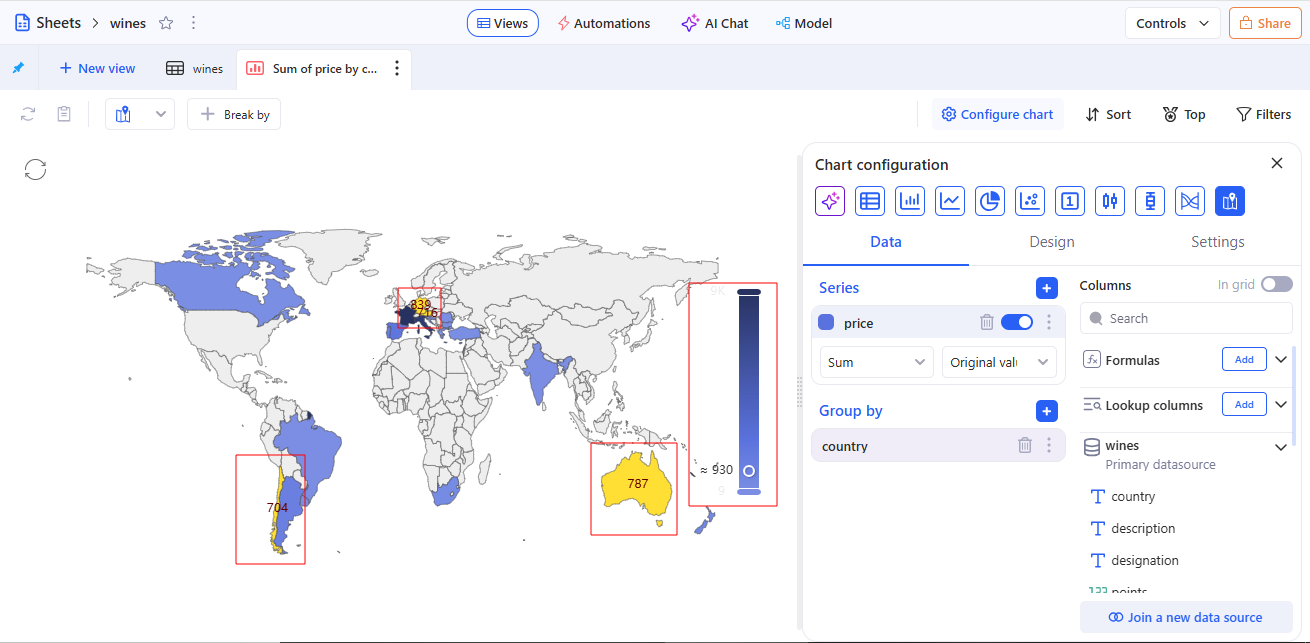
Task: Pick the line chart type icon
Action: pyautogui.click(x=950, y=201)
